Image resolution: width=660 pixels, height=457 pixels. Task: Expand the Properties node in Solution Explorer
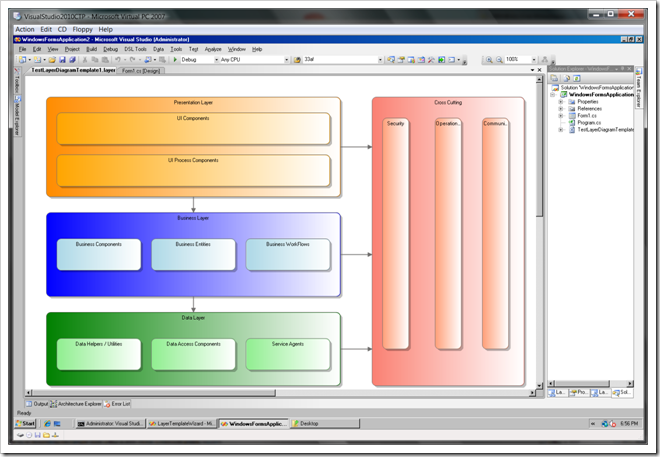(x=561, y=102)
